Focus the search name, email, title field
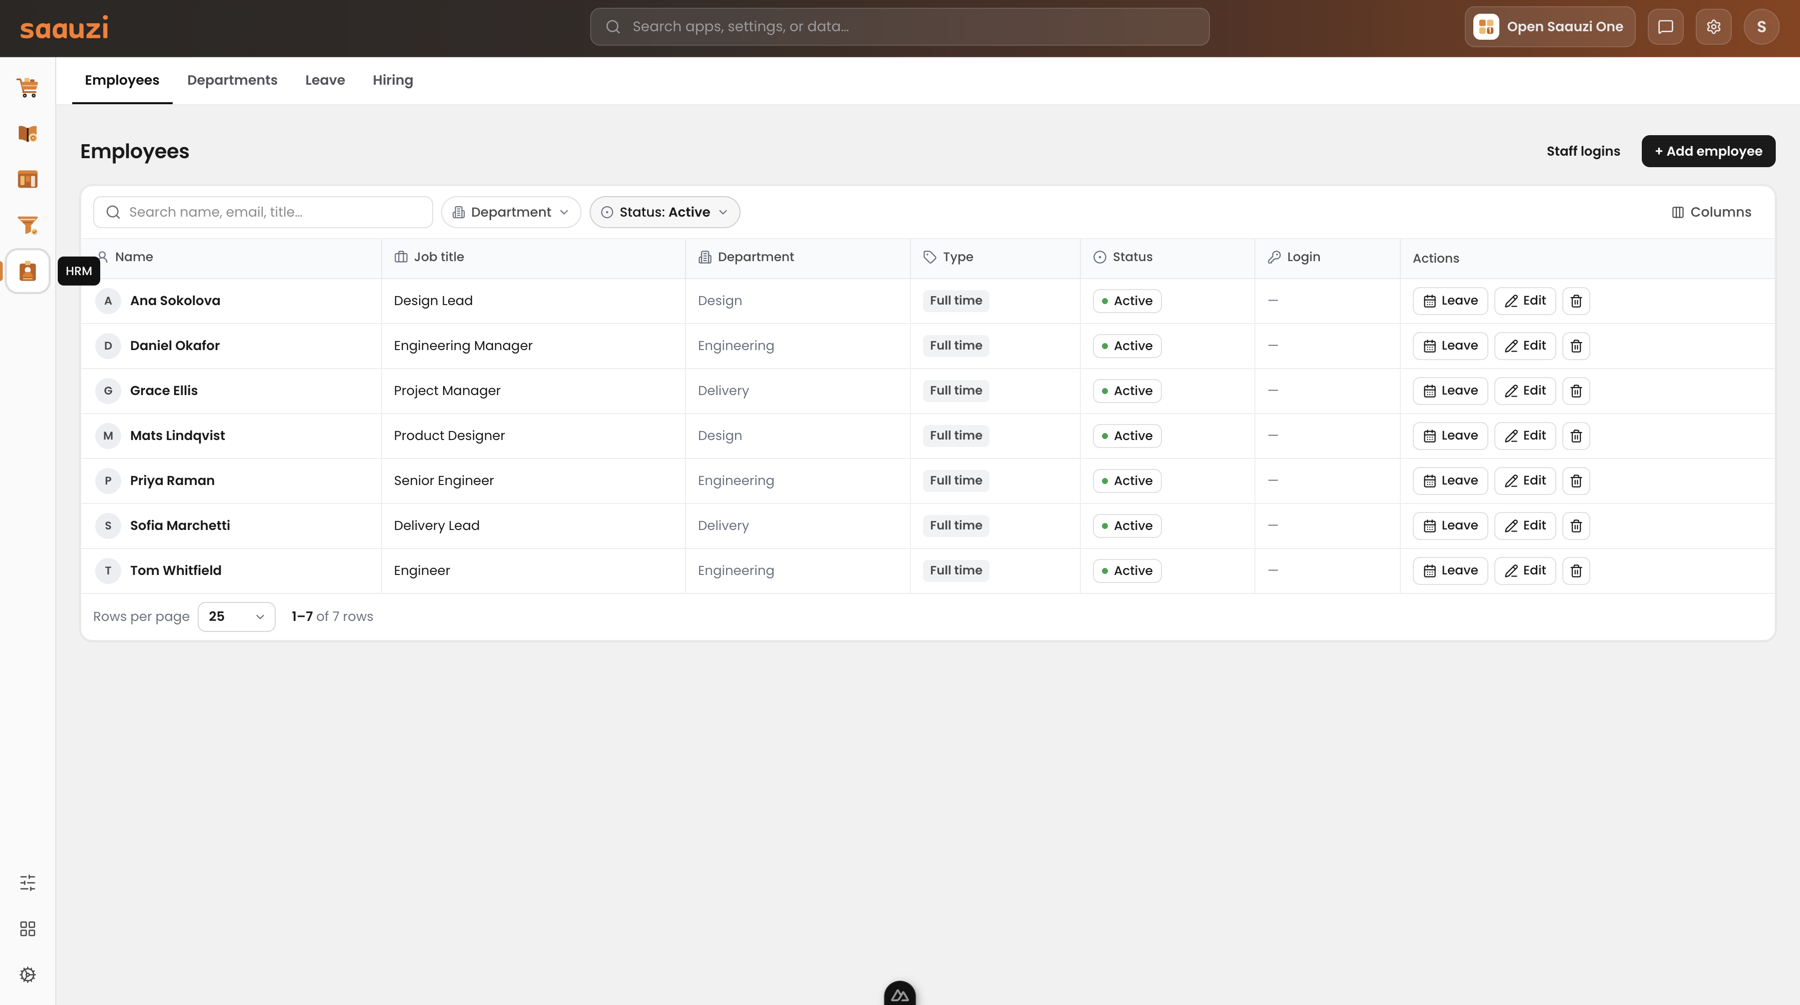Screen dimensions: 1800x1005 pos(263,212)
